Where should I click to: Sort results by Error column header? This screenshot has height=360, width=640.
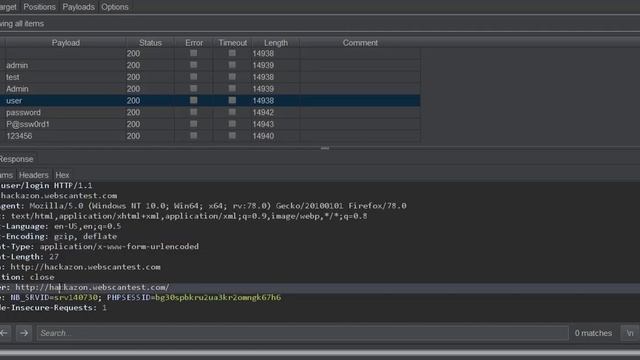194,43
